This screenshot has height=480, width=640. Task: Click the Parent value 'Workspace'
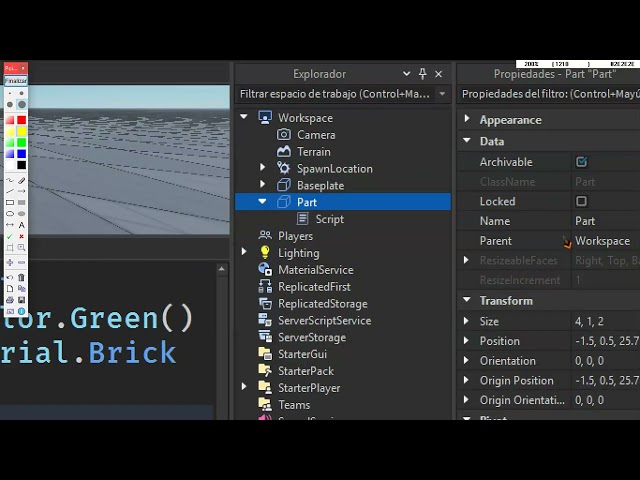(x=602, y=241)
